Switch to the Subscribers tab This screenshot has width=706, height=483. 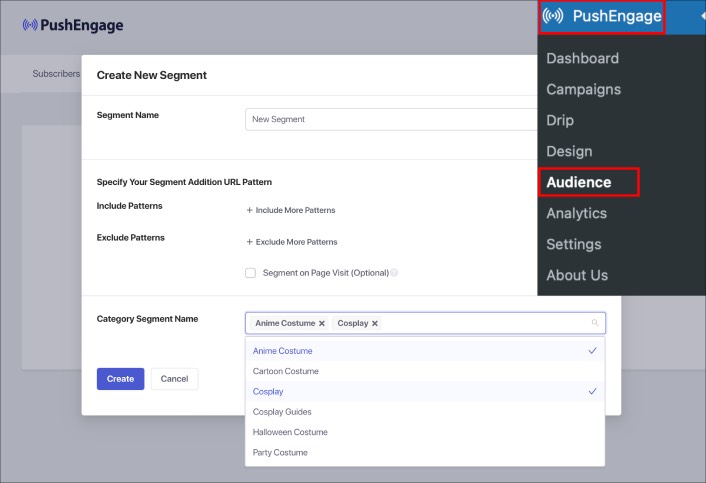[56, 73]
